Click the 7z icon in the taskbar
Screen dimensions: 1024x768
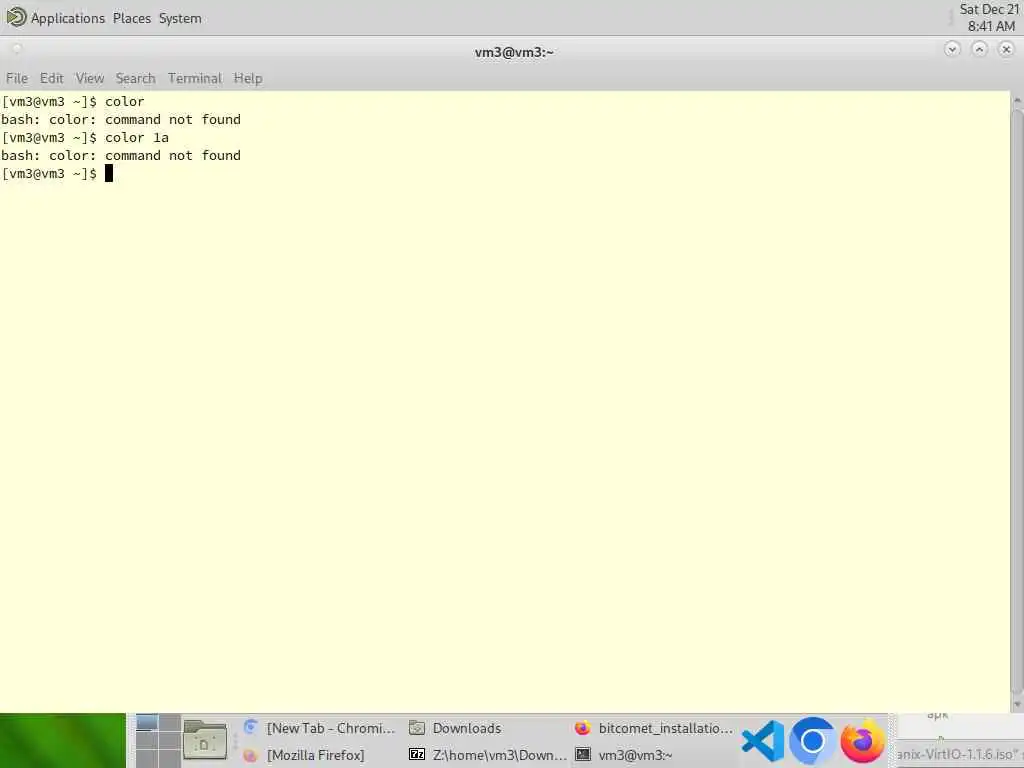pos(417,755)
